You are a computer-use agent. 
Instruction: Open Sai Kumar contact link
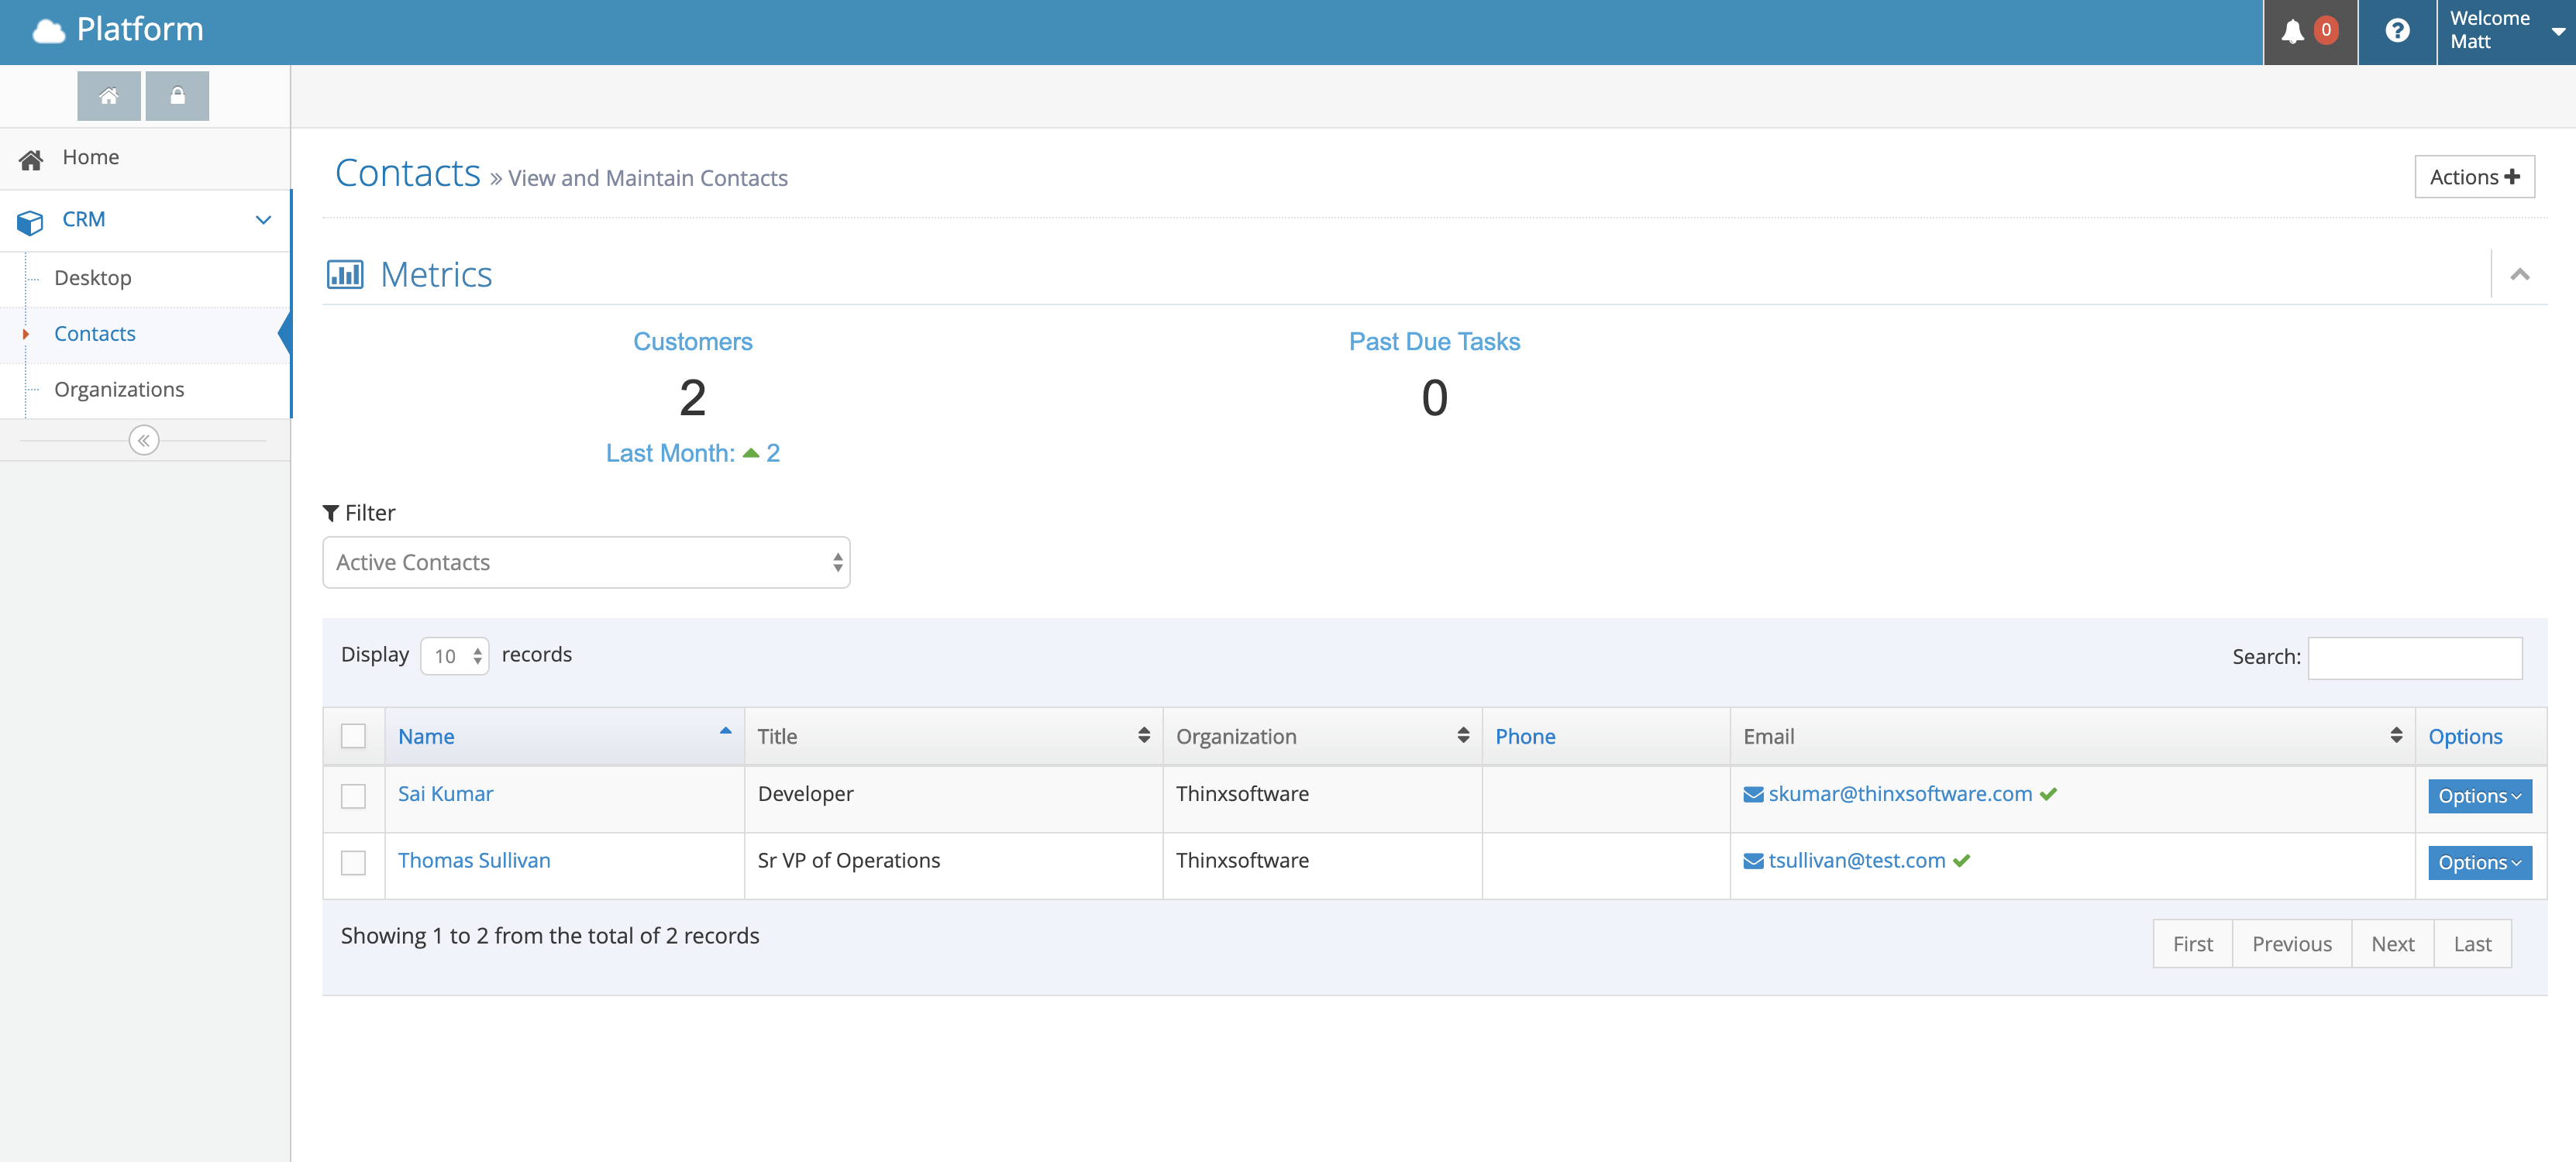coord(445,794)
